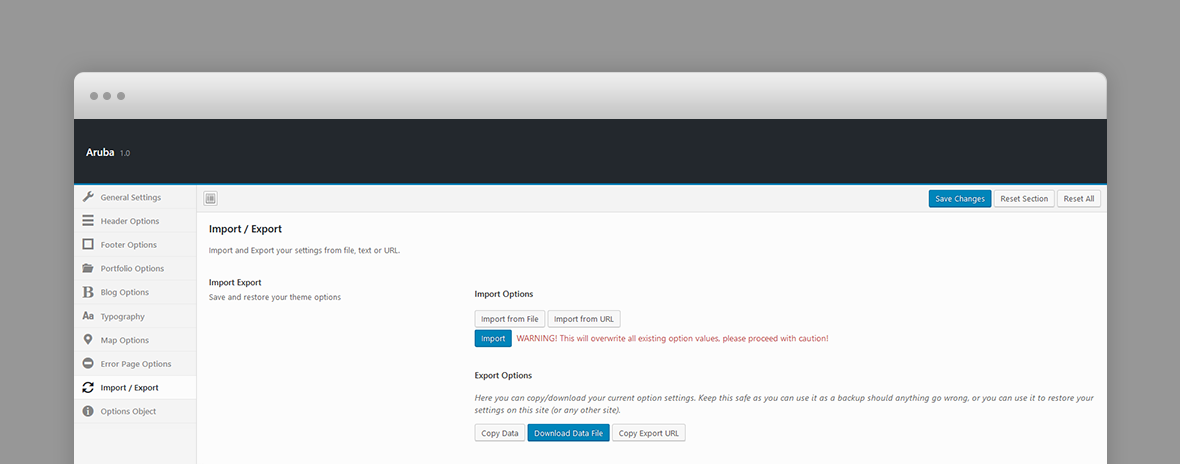Screen dimensions: 1180x464
Task: Open the General Settings section
Action: click(x=135, y=197)
